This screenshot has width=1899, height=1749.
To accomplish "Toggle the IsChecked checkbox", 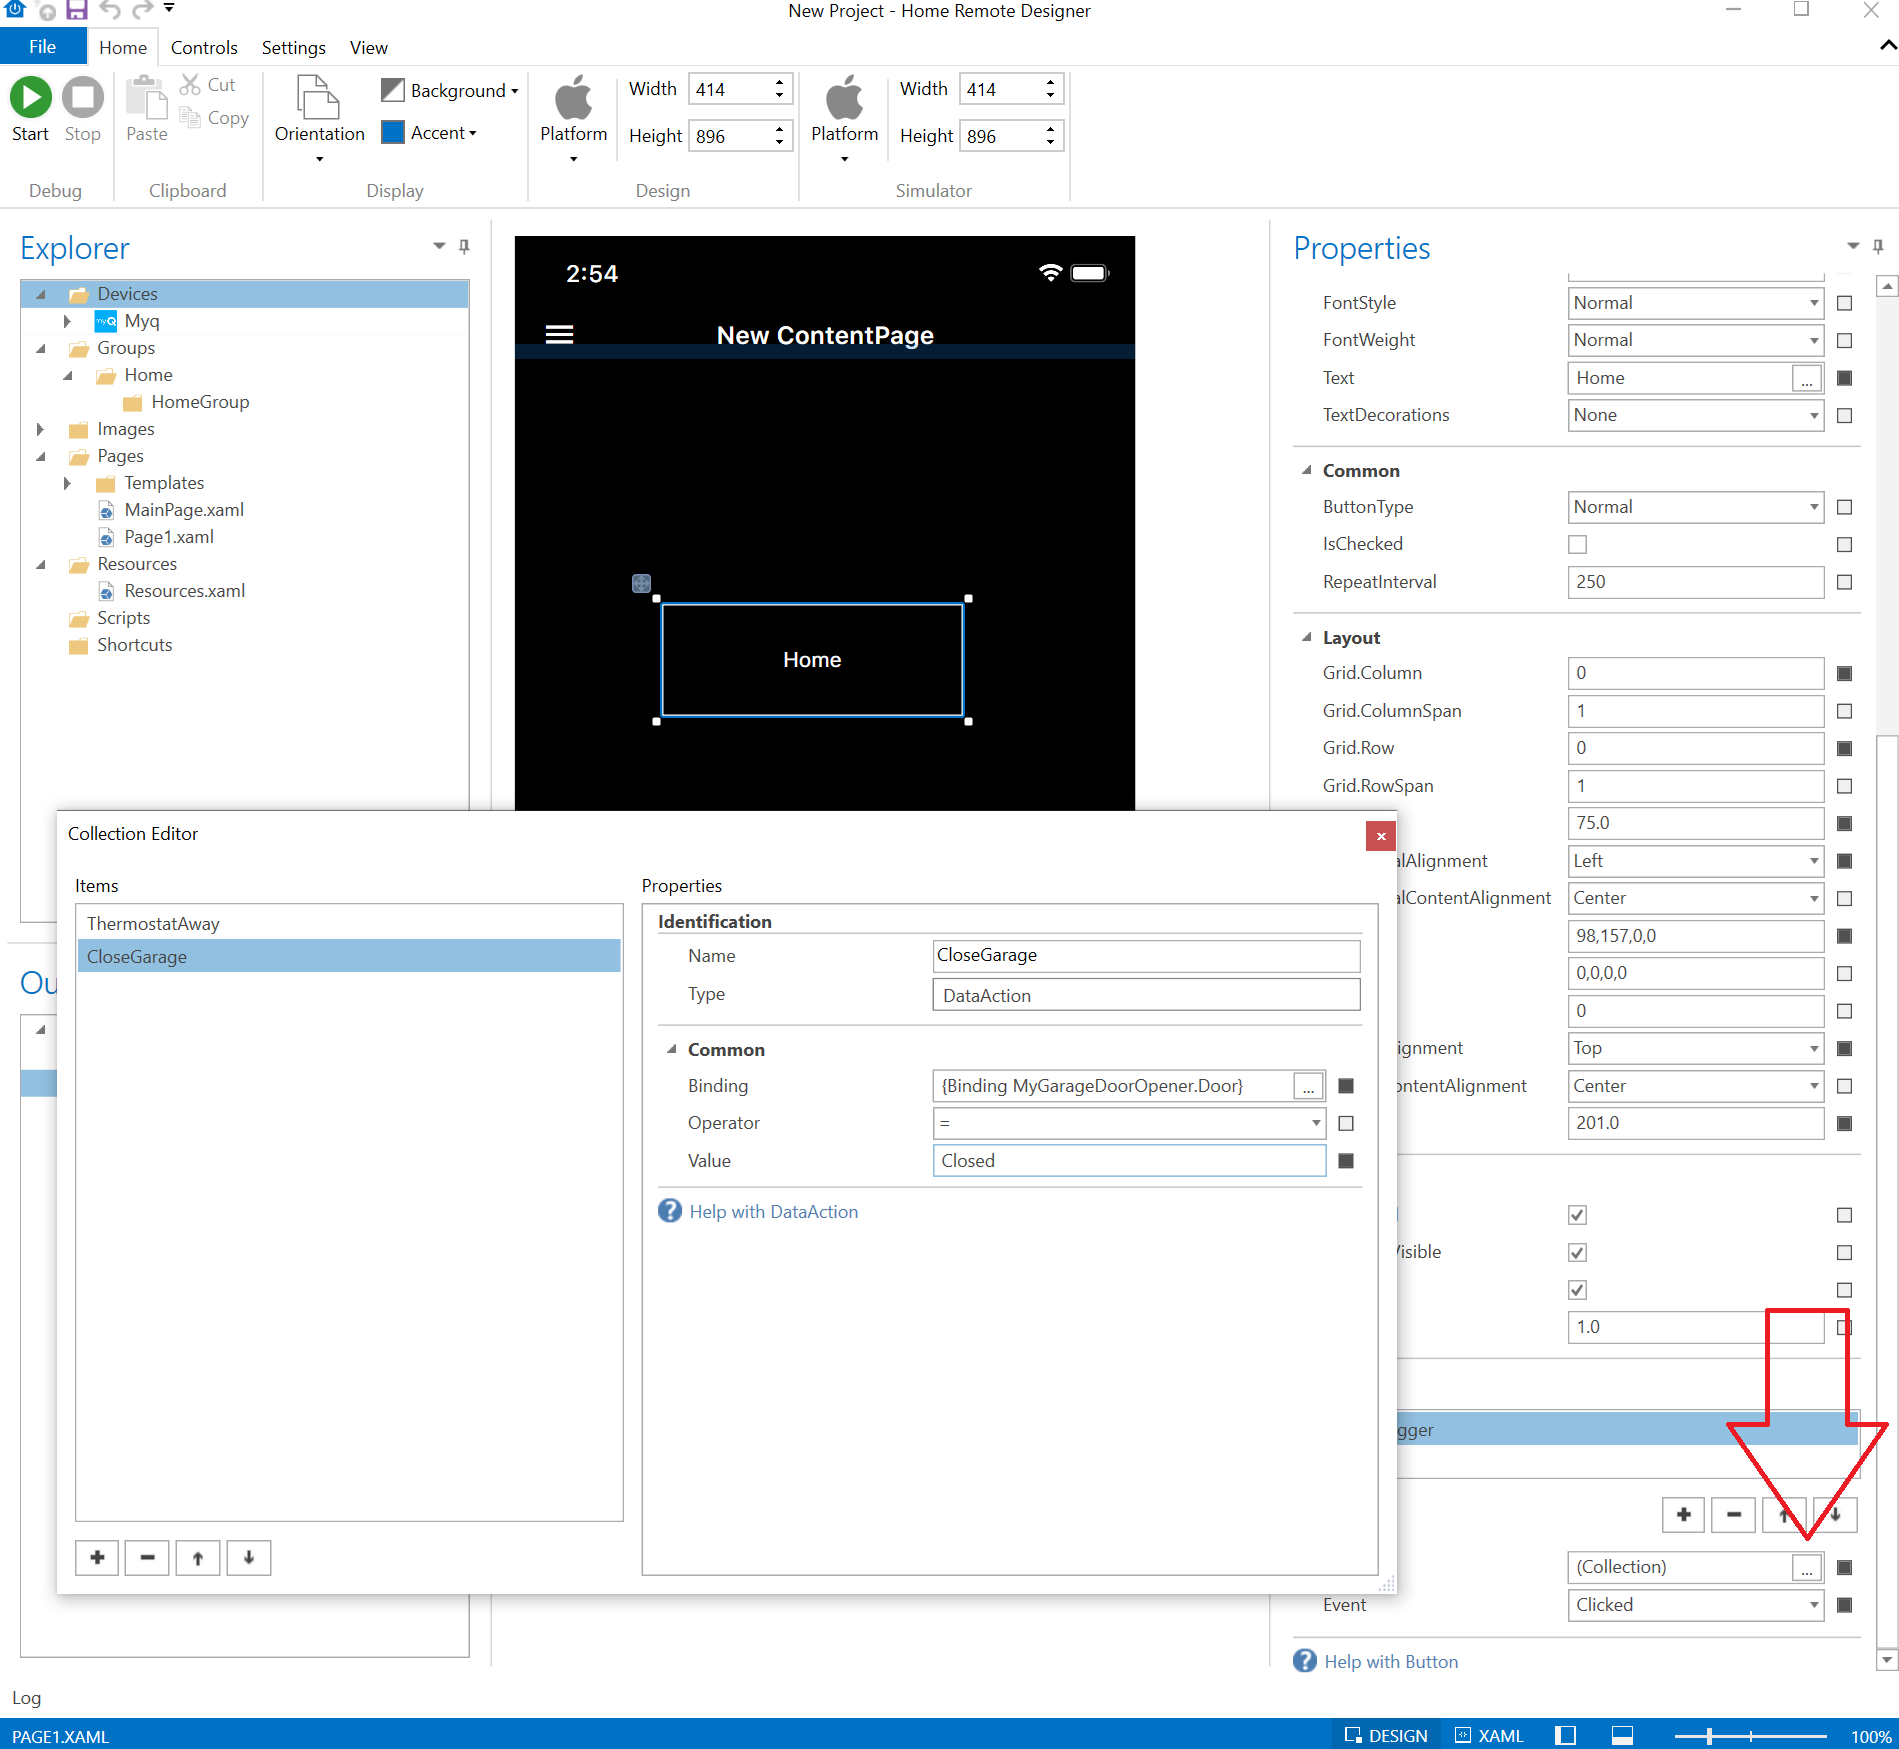I will [x=1577, y=544].
